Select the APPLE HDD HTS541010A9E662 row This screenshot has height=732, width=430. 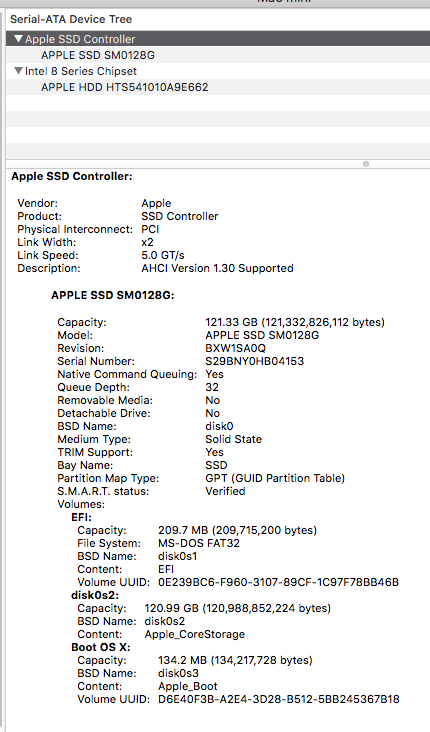pyautogui.click(x=218, y=87)
